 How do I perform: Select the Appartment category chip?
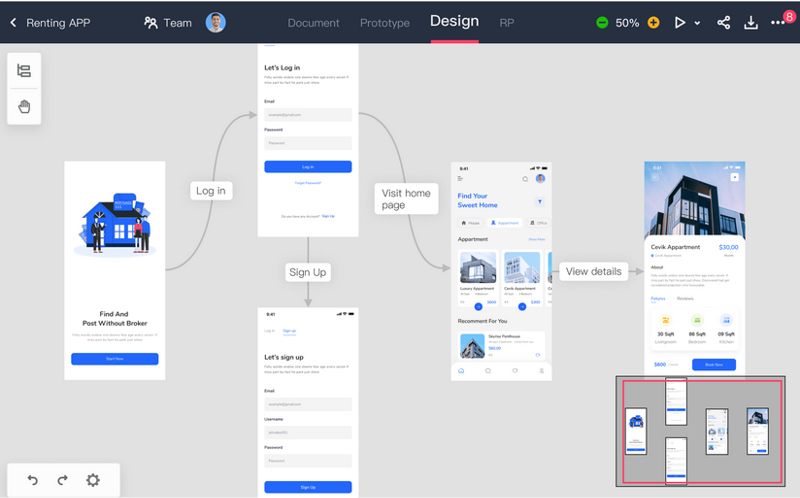pos(505,223)
